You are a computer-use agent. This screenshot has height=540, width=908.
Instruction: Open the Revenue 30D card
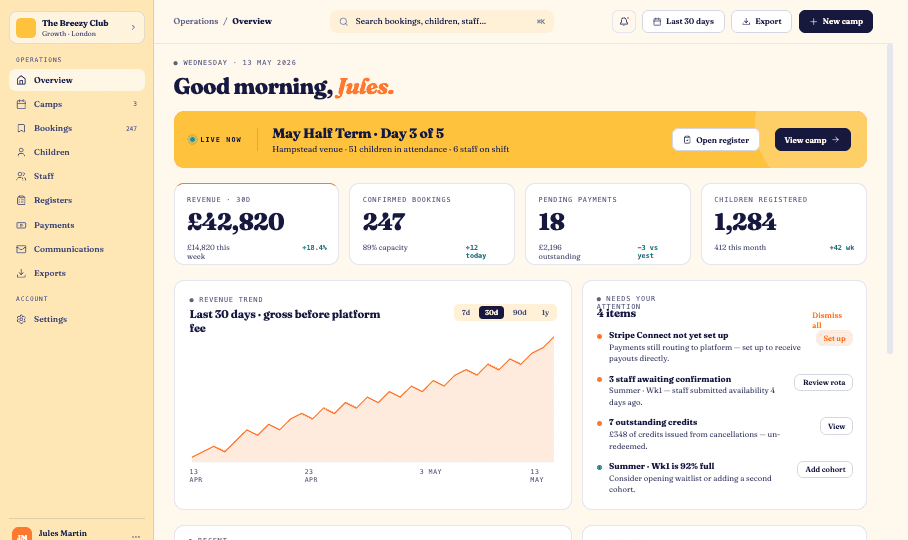pyautogui.click(x=257, y=224)
